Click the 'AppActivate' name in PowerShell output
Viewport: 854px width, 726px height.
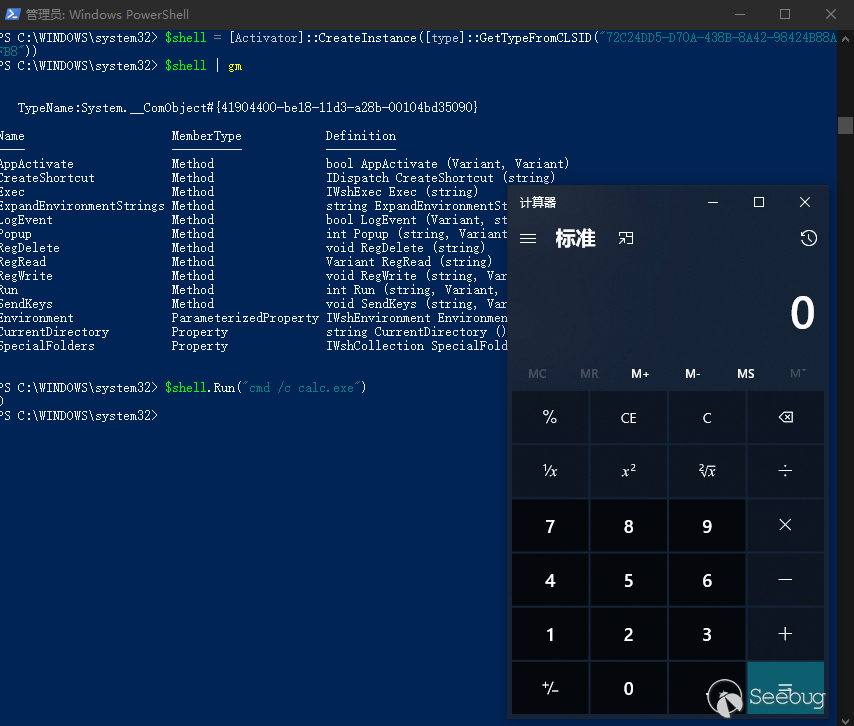(36, 164)
